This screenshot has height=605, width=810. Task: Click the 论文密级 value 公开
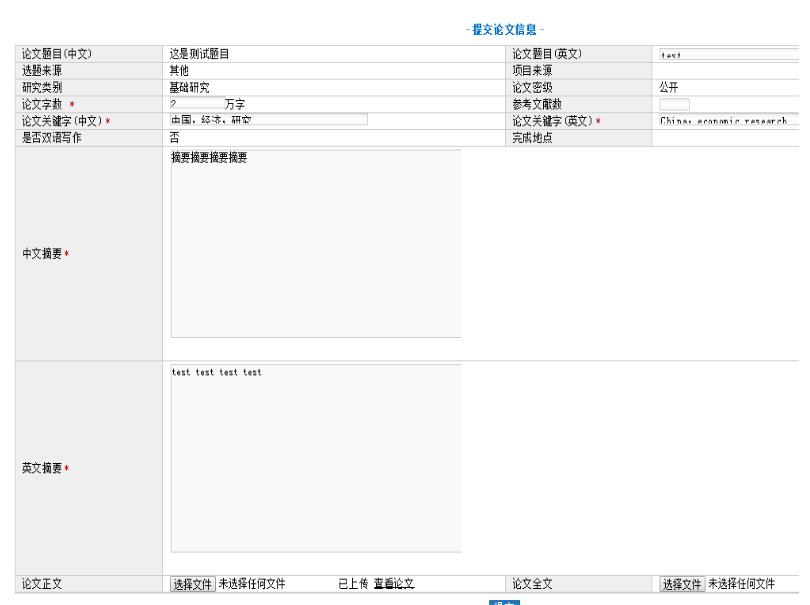point(669,87)
